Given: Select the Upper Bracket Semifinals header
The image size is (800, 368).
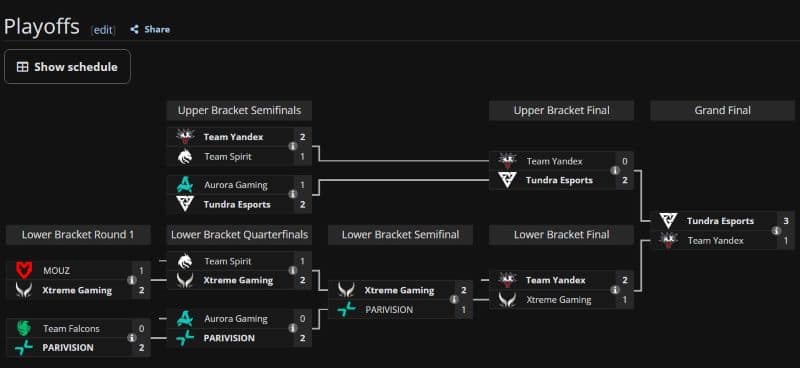Looking at the screenshot, I should coord(239,110).
